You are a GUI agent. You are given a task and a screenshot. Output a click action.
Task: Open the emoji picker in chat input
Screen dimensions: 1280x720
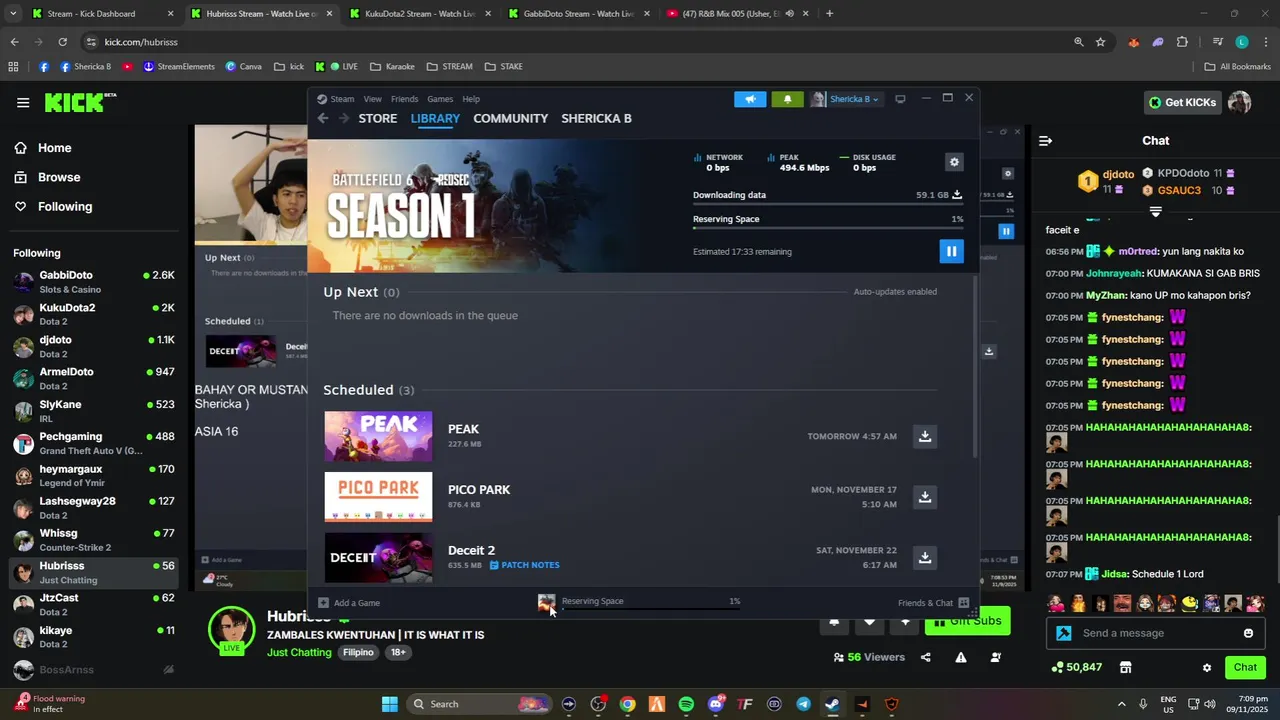(1248, 633)
